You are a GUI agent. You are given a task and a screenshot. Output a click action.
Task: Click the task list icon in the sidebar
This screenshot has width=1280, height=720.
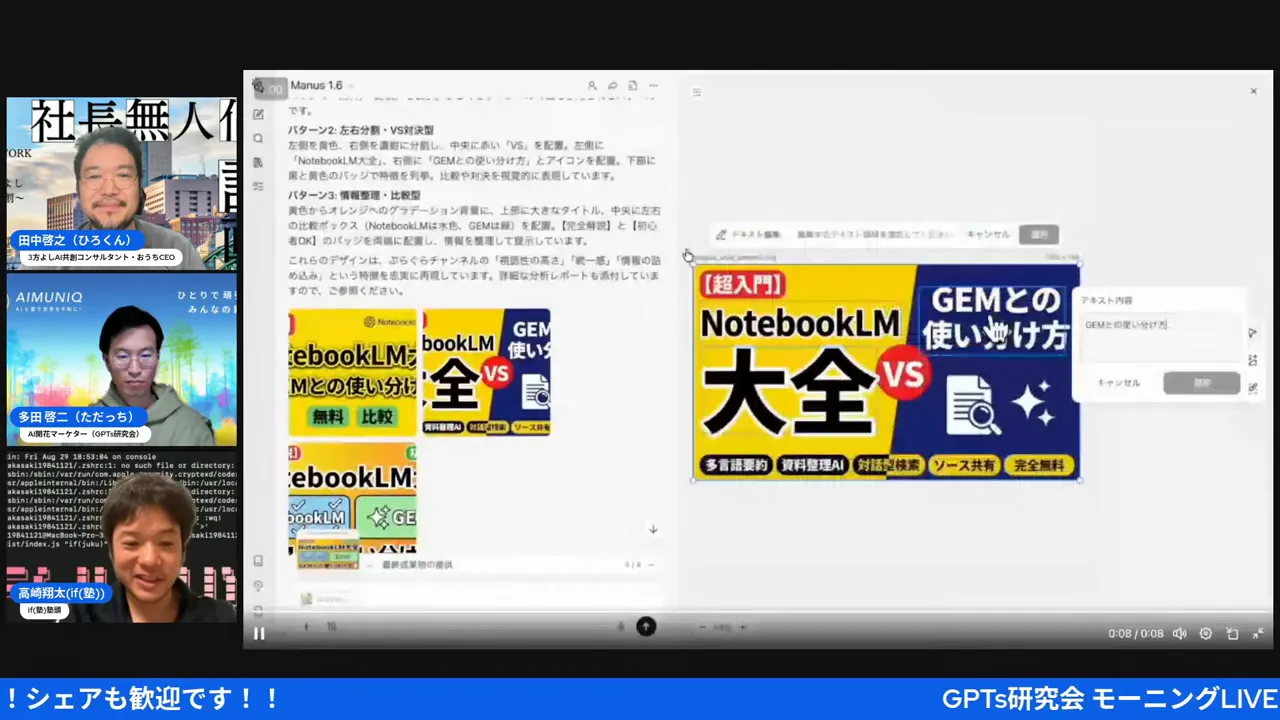pyautogui.click(x=258, y=184)
